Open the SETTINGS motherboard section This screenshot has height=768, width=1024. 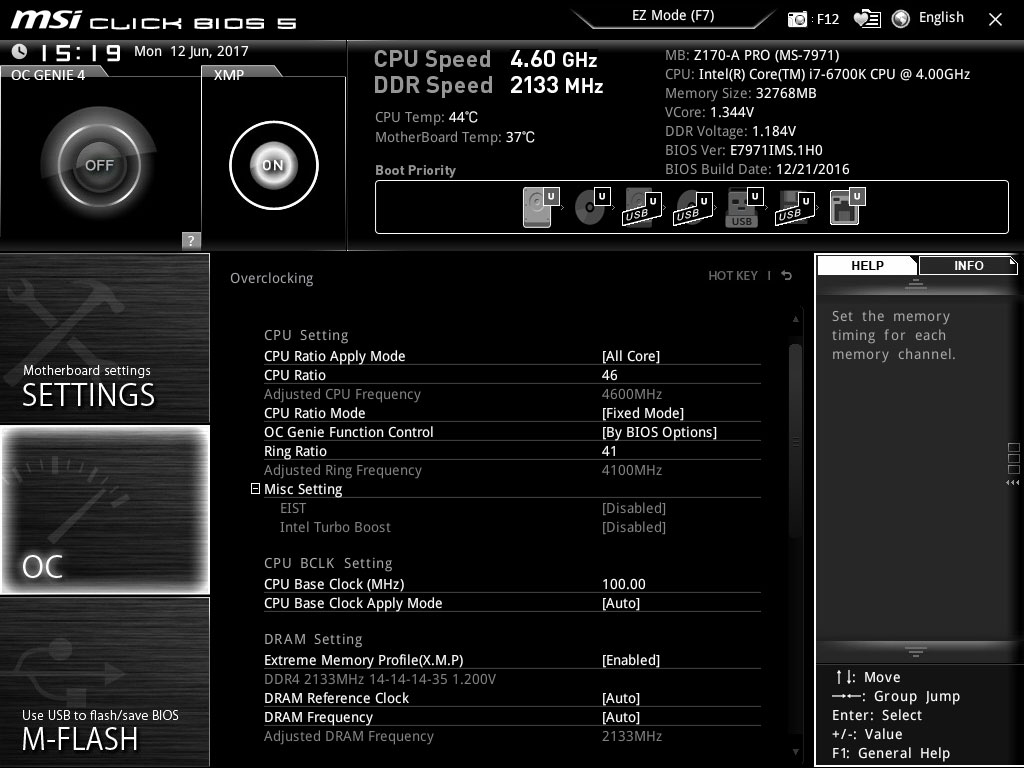(104, 338)
